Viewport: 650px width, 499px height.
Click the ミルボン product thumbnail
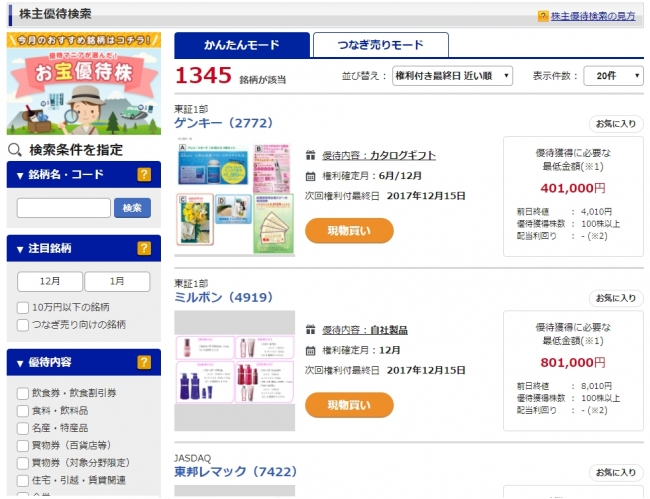pyautogui.click(x=235, y=371)
